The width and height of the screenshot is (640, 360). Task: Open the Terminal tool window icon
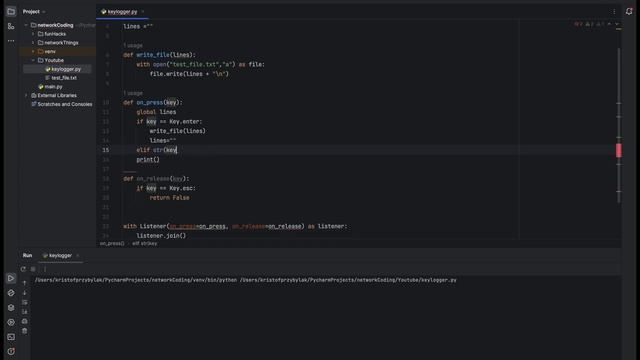click(11, 337)
